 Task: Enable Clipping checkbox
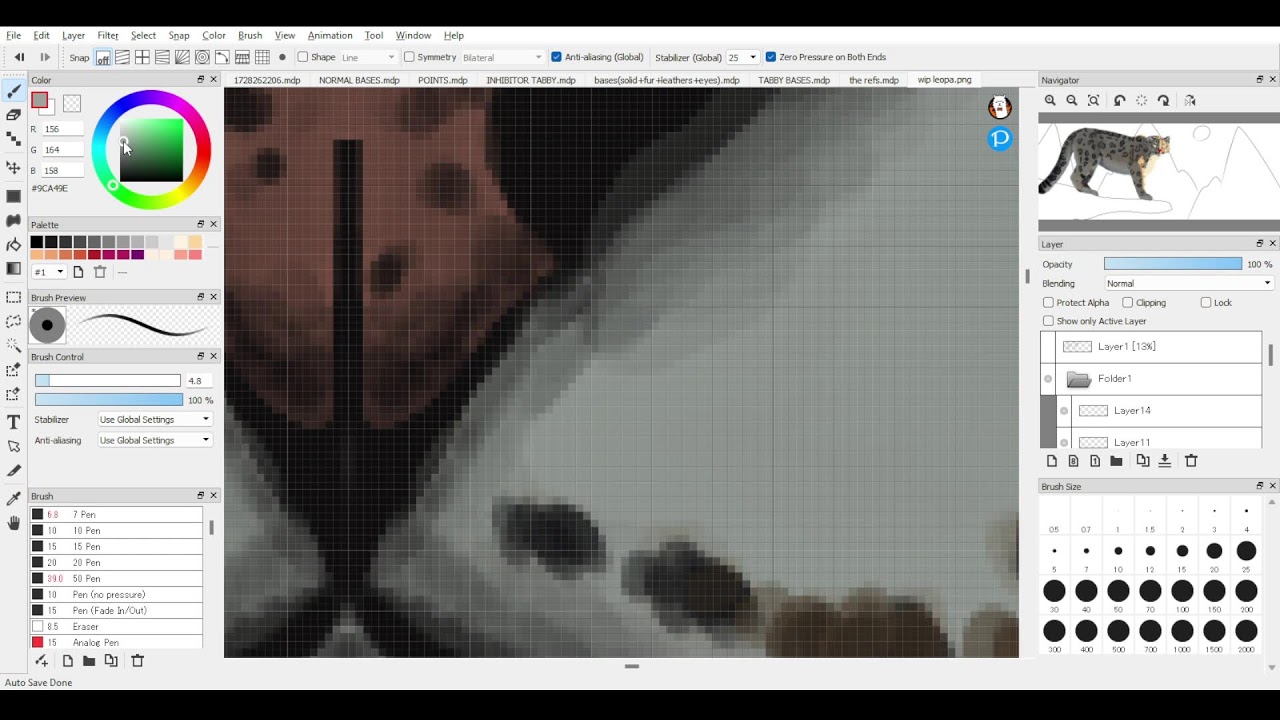tap(1127, 302)
